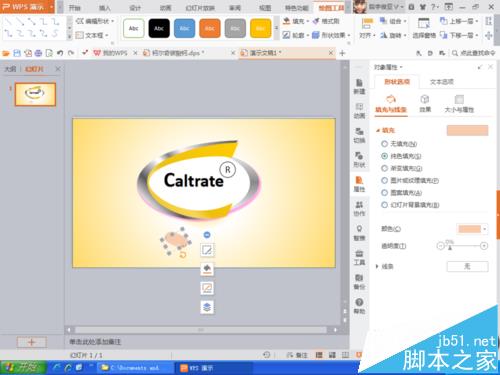Image resolution: width=500 pixels, height=375 pixels.
Task: Increase transparency with the plus button
Action: [484, 246]
